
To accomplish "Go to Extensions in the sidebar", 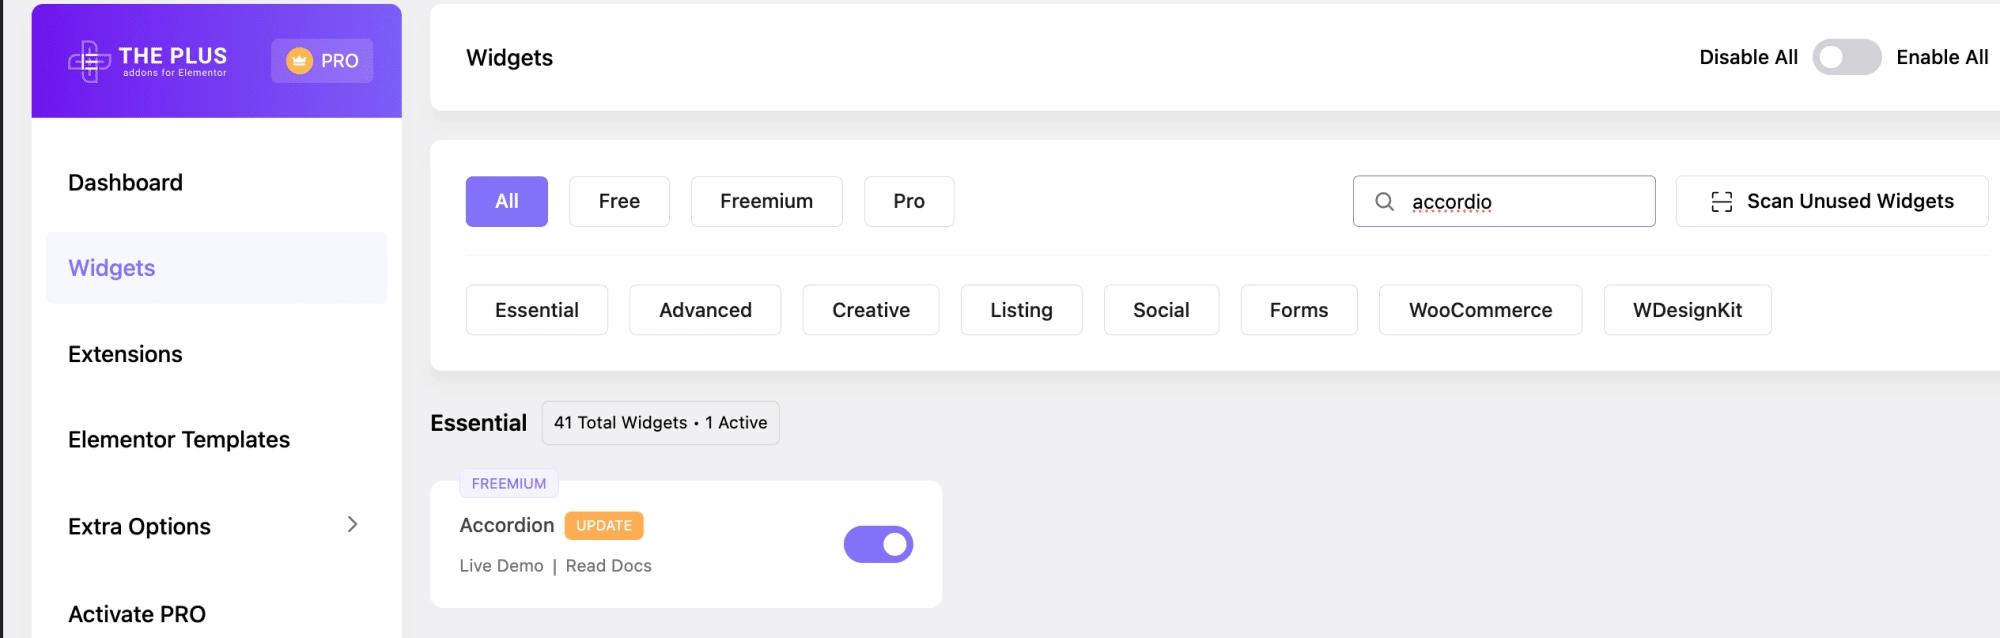I will 125,353.
